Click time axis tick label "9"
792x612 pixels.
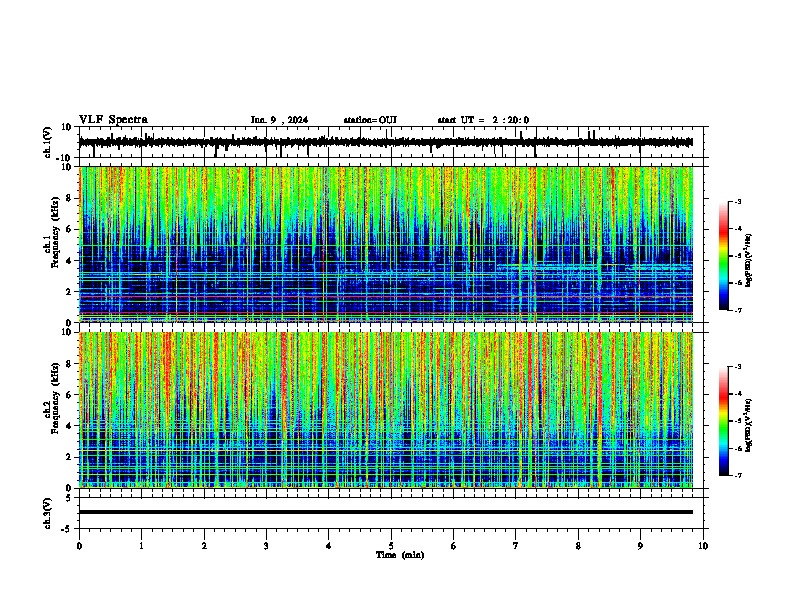pos(640,546)
